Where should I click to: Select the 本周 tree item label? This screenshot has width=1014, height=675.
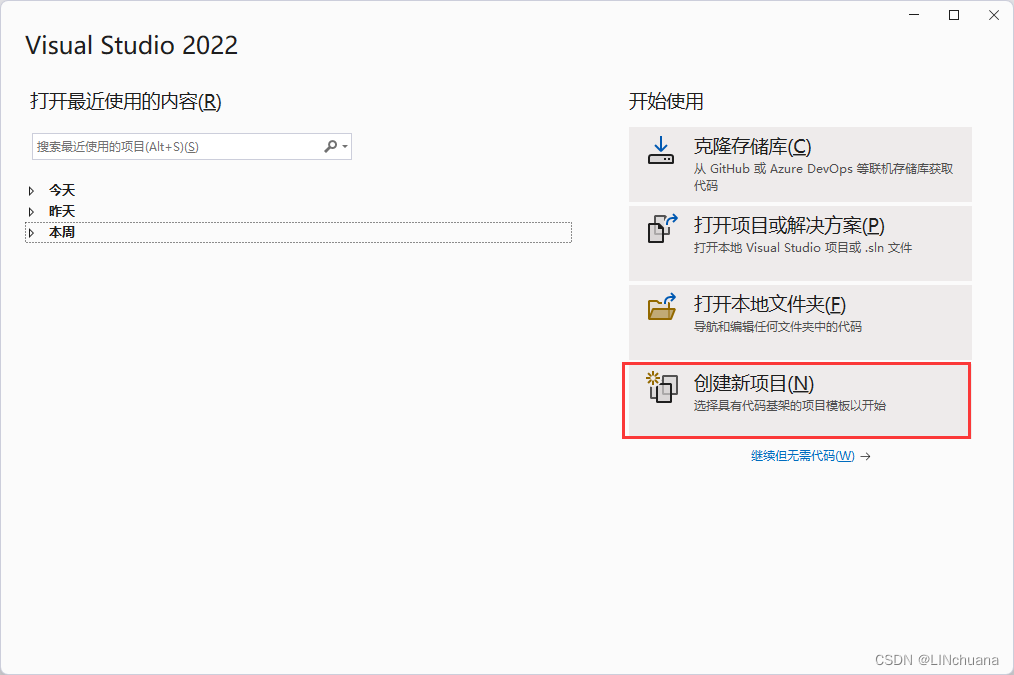(62, 232)
